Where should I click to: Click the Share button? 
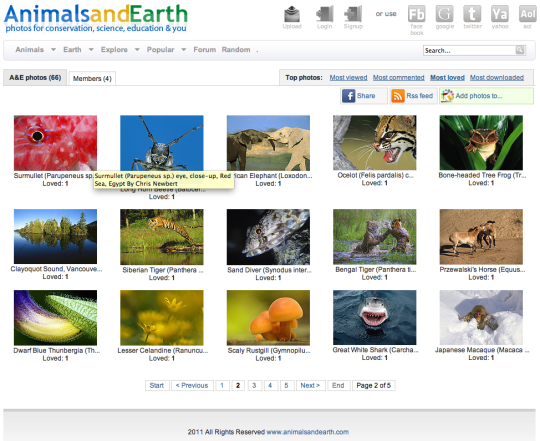coord(364,96)
